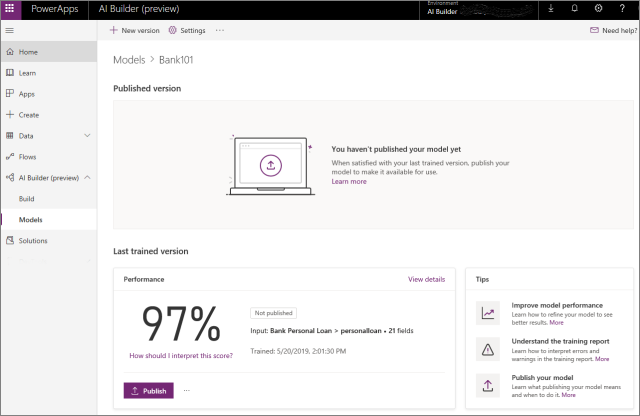Click Learn more under unpublished model message
The height and width of the screenshot is (416, 640).
tap(349, 181)
